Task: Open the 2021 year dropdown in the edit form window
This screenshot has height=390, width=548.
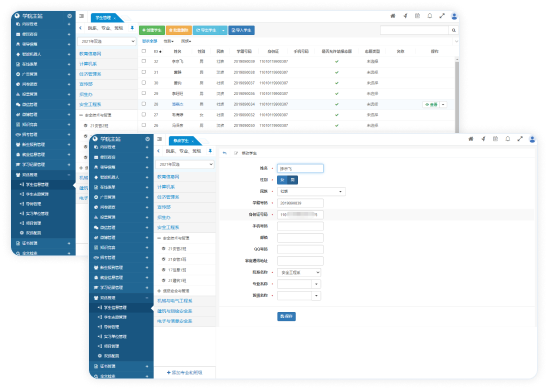Action: tap(185, 164)
